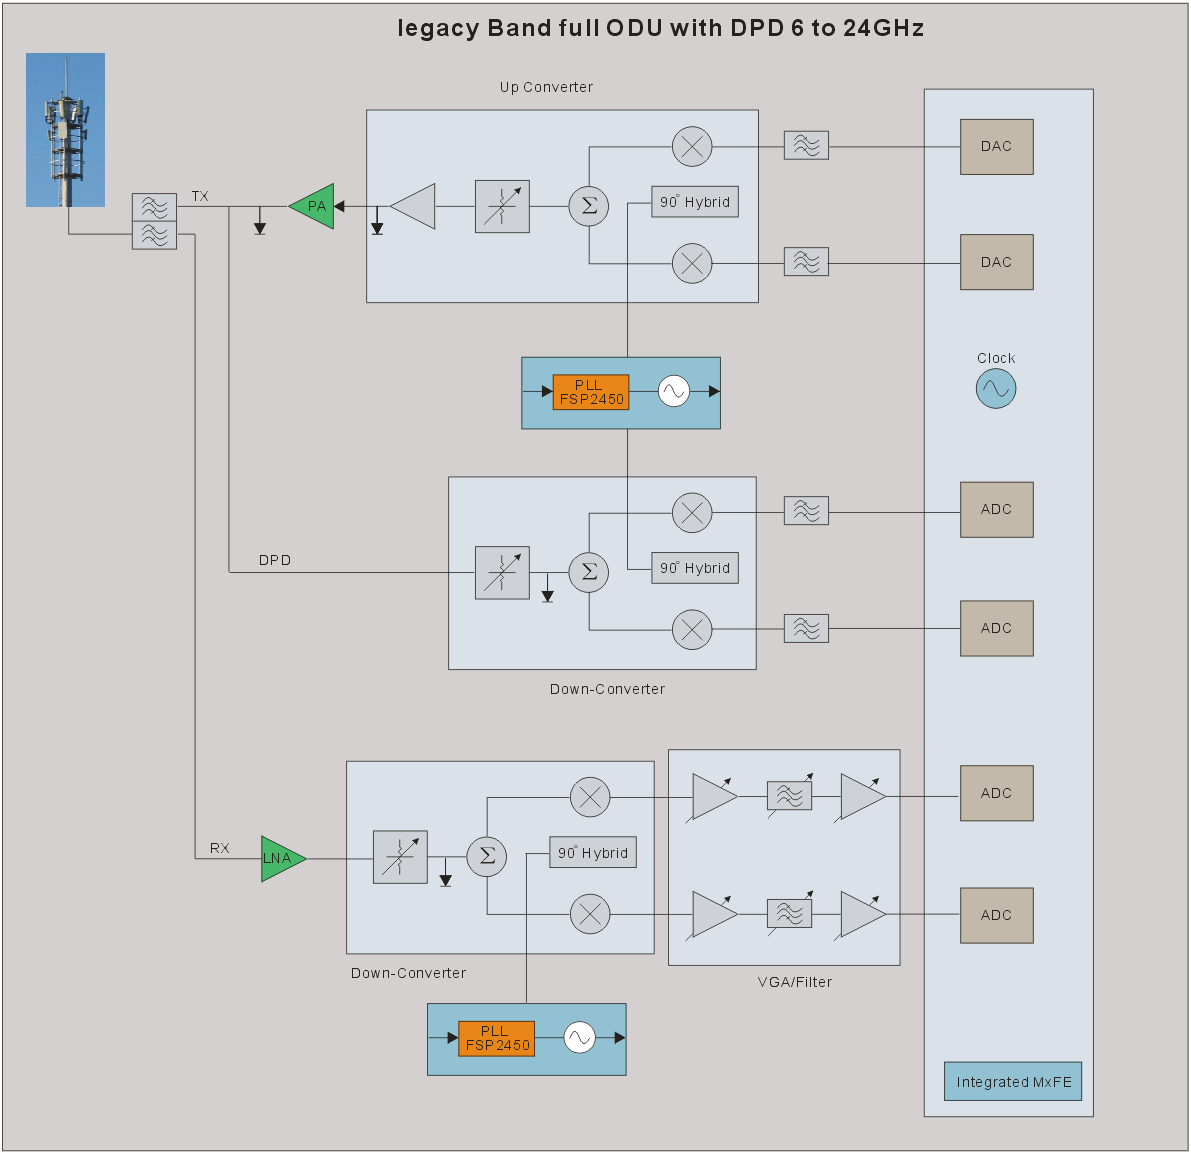
Task: Click the TX duplexer filter block
Action: click(154, 207)
